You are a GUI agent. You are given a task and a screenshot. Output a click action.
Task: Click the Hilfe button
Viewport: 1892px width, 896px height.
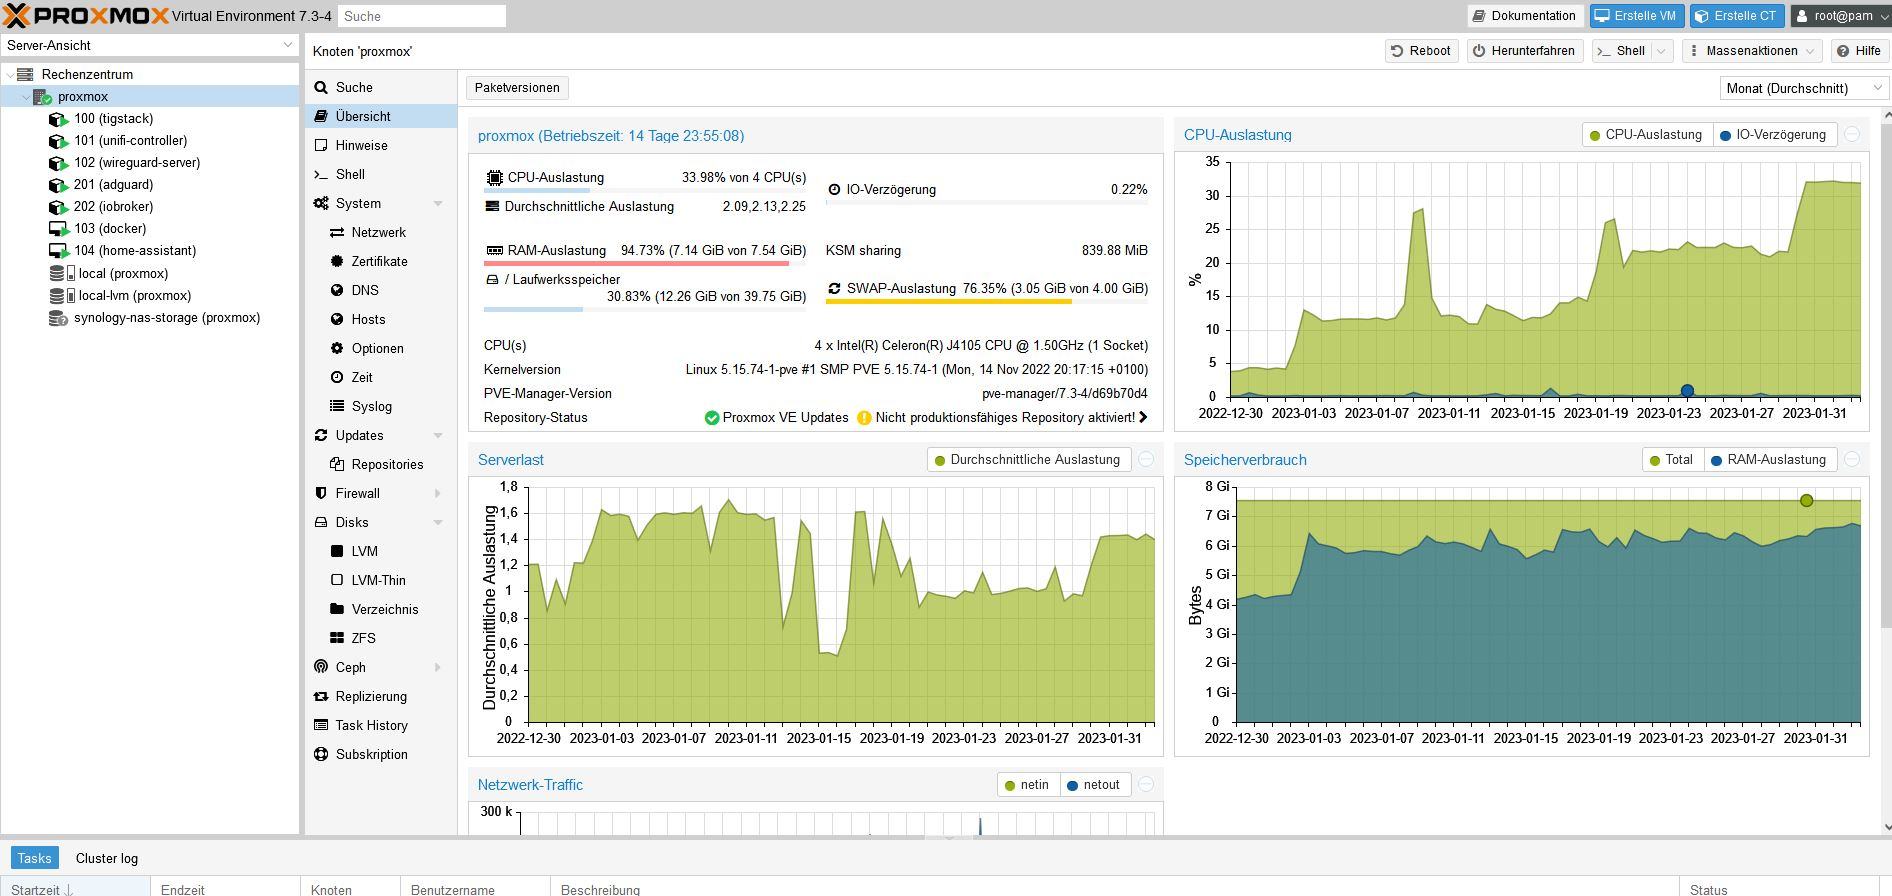click(1859, 51)
